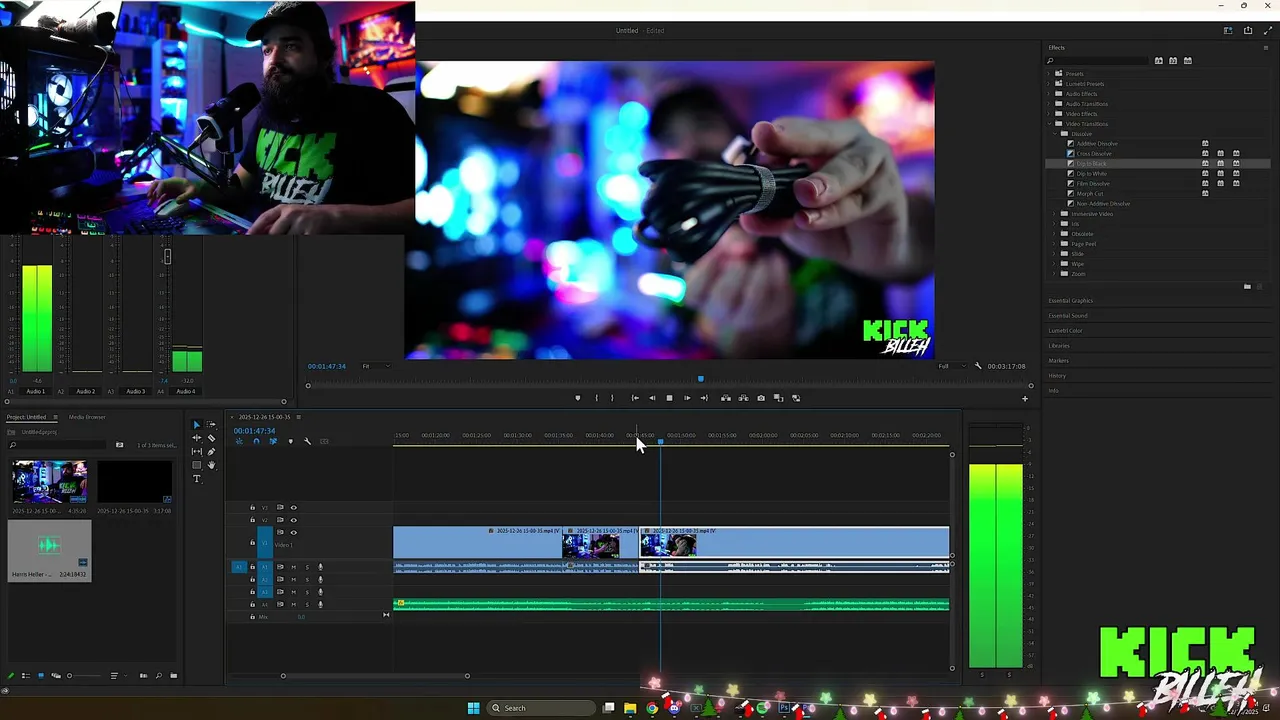Viewport: 1280px width, 720px height.
Task: Solo audio track A2
Action: point(307,580)
